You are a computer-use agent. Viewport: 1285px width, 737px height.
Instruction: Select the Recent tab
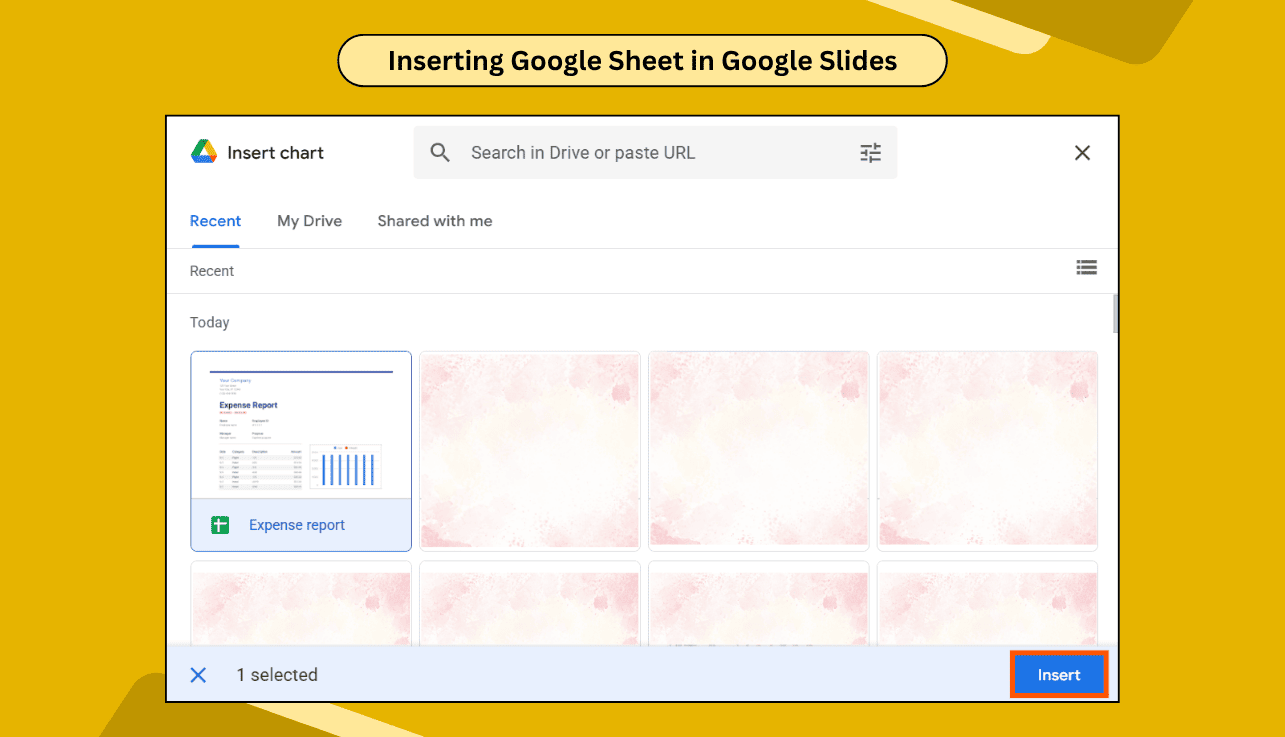point(215,221)
